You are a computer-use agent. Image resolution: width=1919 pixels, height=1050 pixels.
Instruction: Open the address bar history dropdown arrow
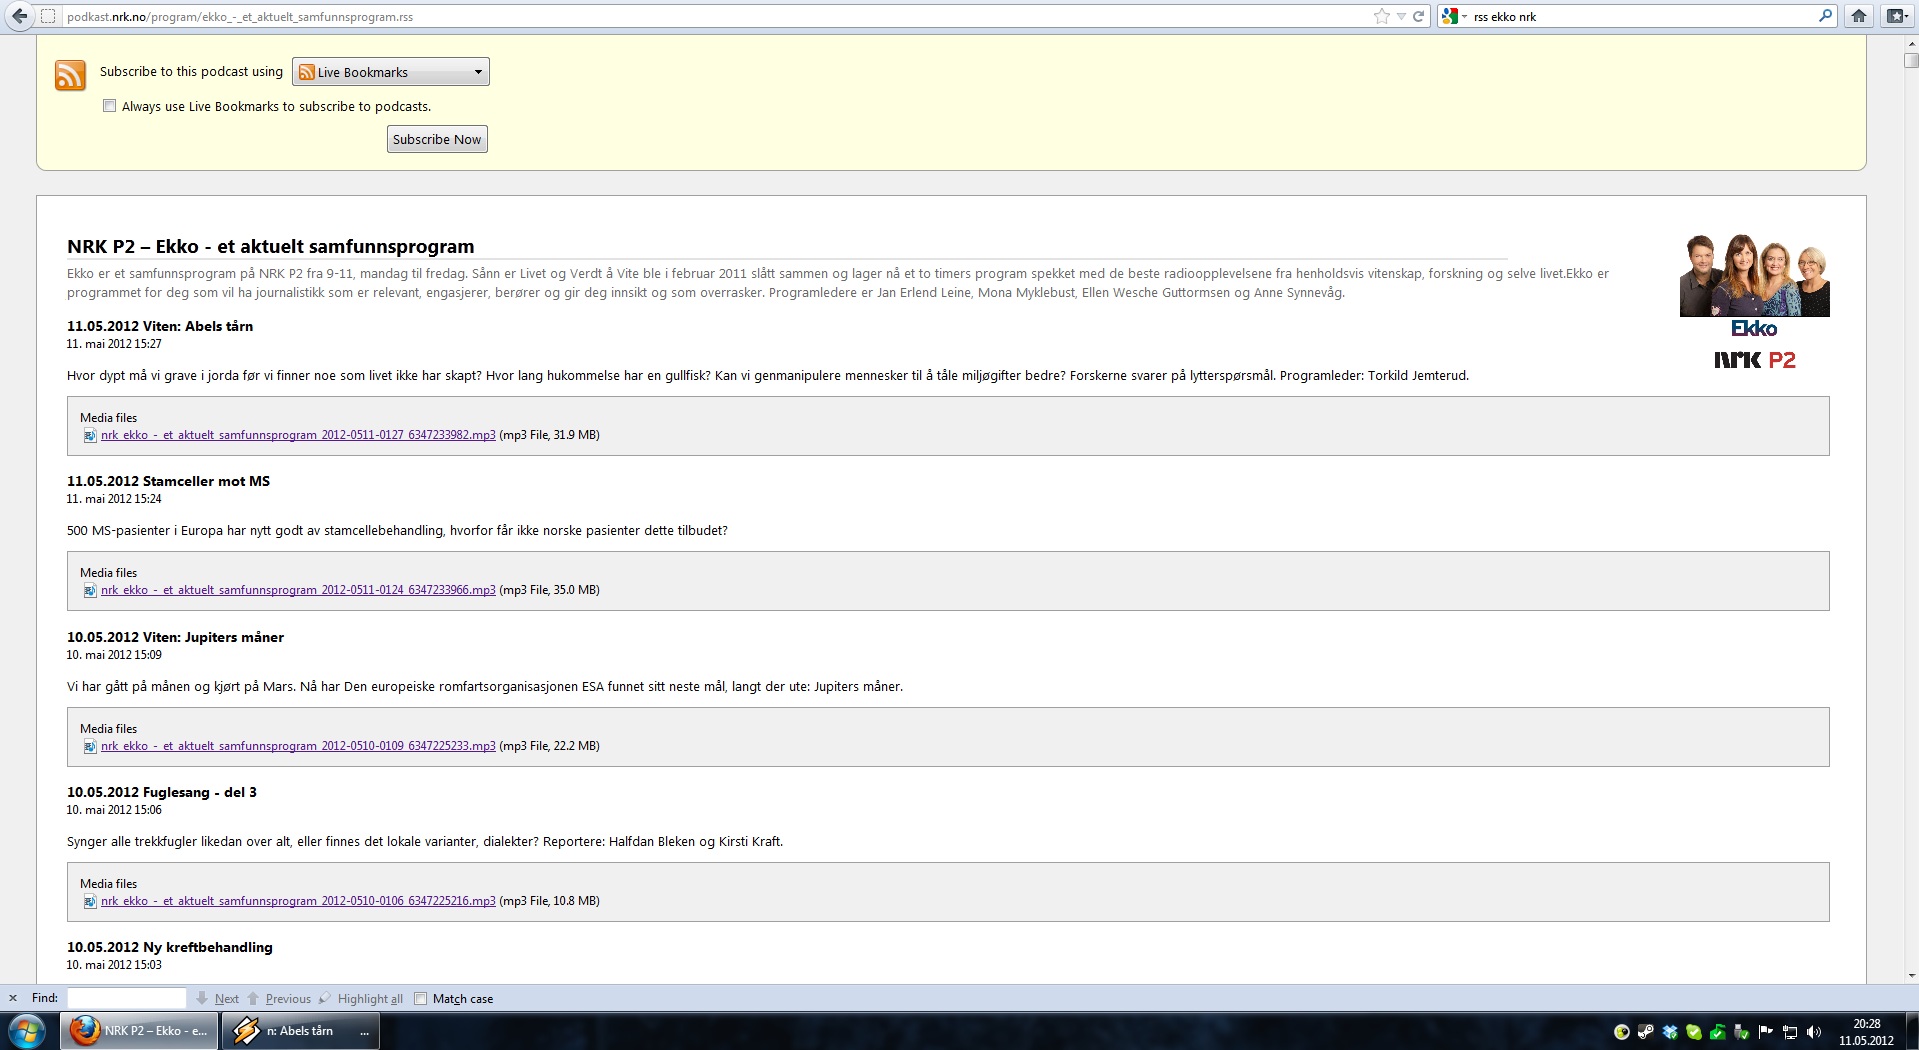coord(1401,16)
